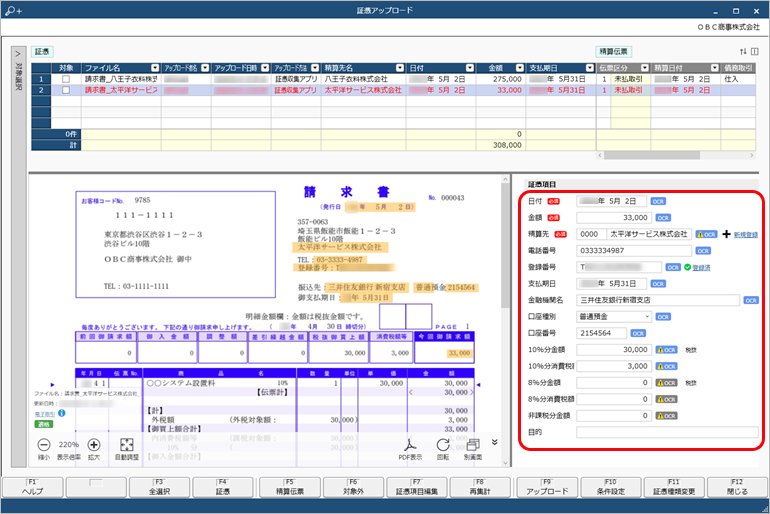The height and width of the screenshot is (514, 770).
Task: Open the 新規登録 link
Action: point(746,235)
